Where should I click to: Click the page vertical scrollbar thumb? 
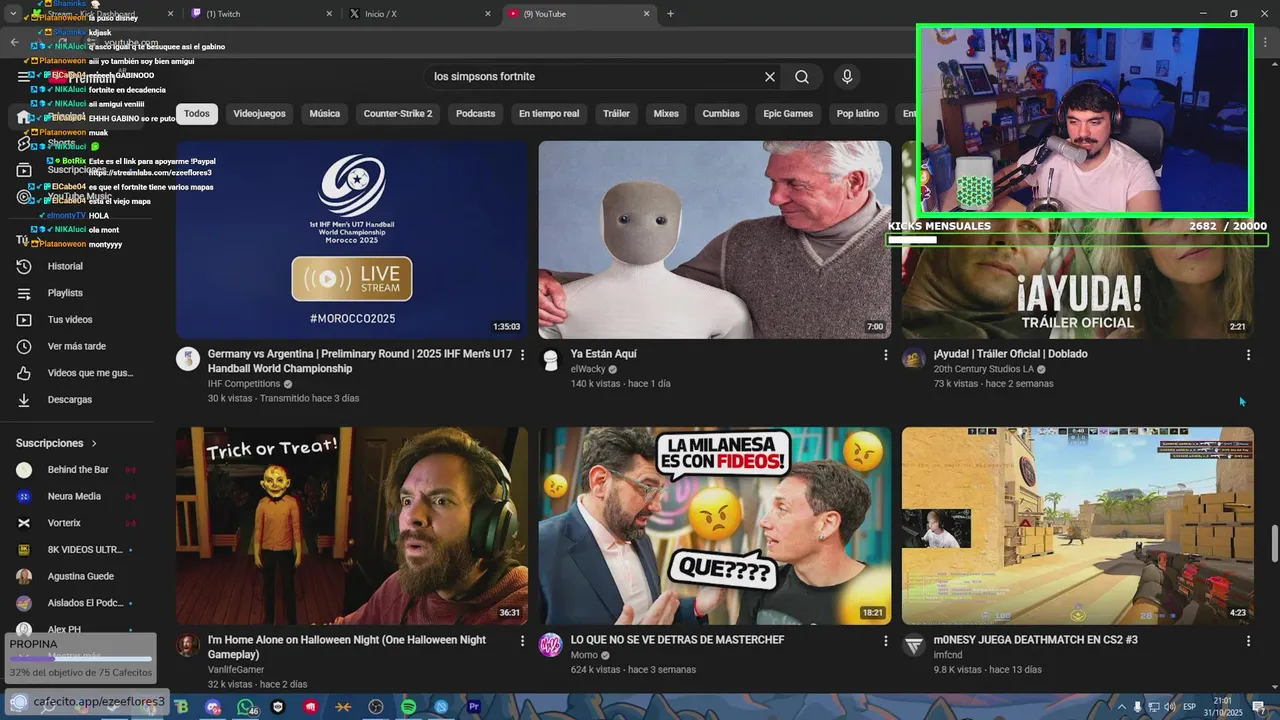1274,544
